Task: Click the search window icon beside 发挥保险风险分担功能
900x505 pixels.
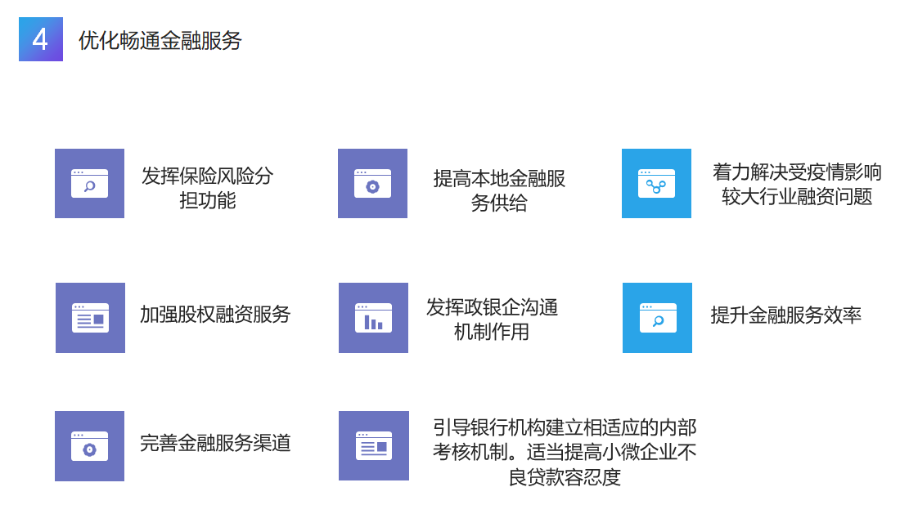Action: click(x=90, y=184)
